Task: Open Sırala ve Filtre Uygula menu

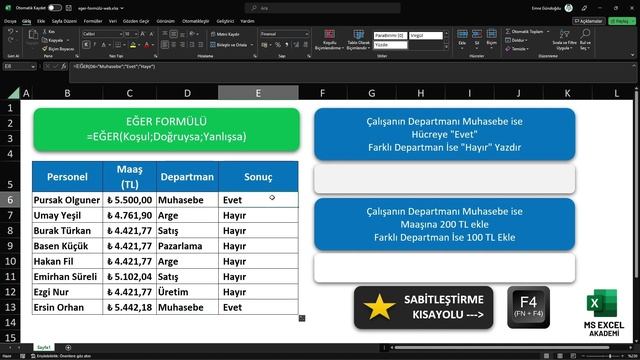Action: pos(564,40)
